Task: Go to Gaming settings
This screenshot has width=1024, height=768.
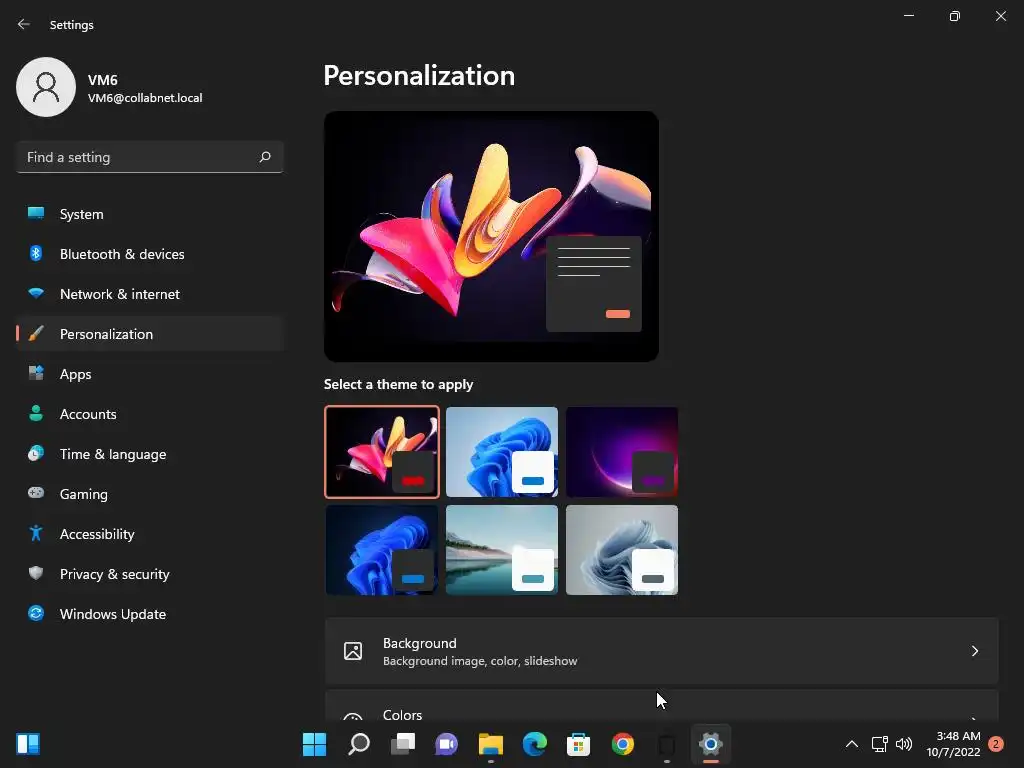Action: click(150, 494)
